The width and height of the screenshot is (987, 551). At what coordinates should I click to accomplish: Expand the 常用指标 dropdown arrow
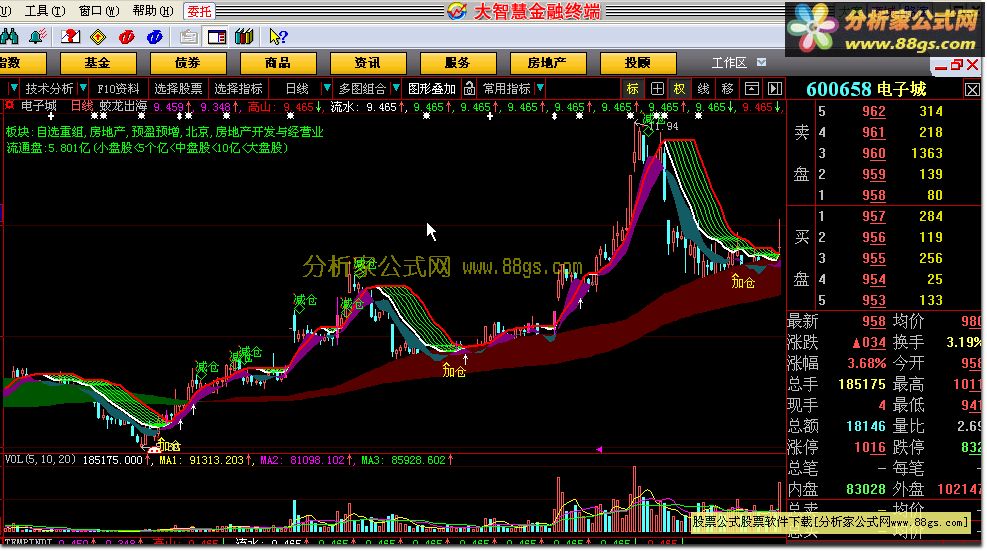click(540, 89)
